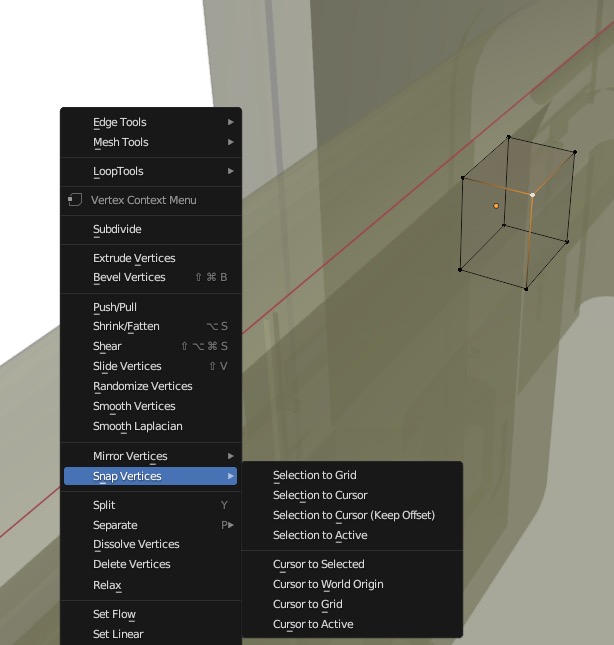Click the white active vertex of the cube
Viewport: 614px width, 645px height.
pyautogui.click(x=533, y=195)
